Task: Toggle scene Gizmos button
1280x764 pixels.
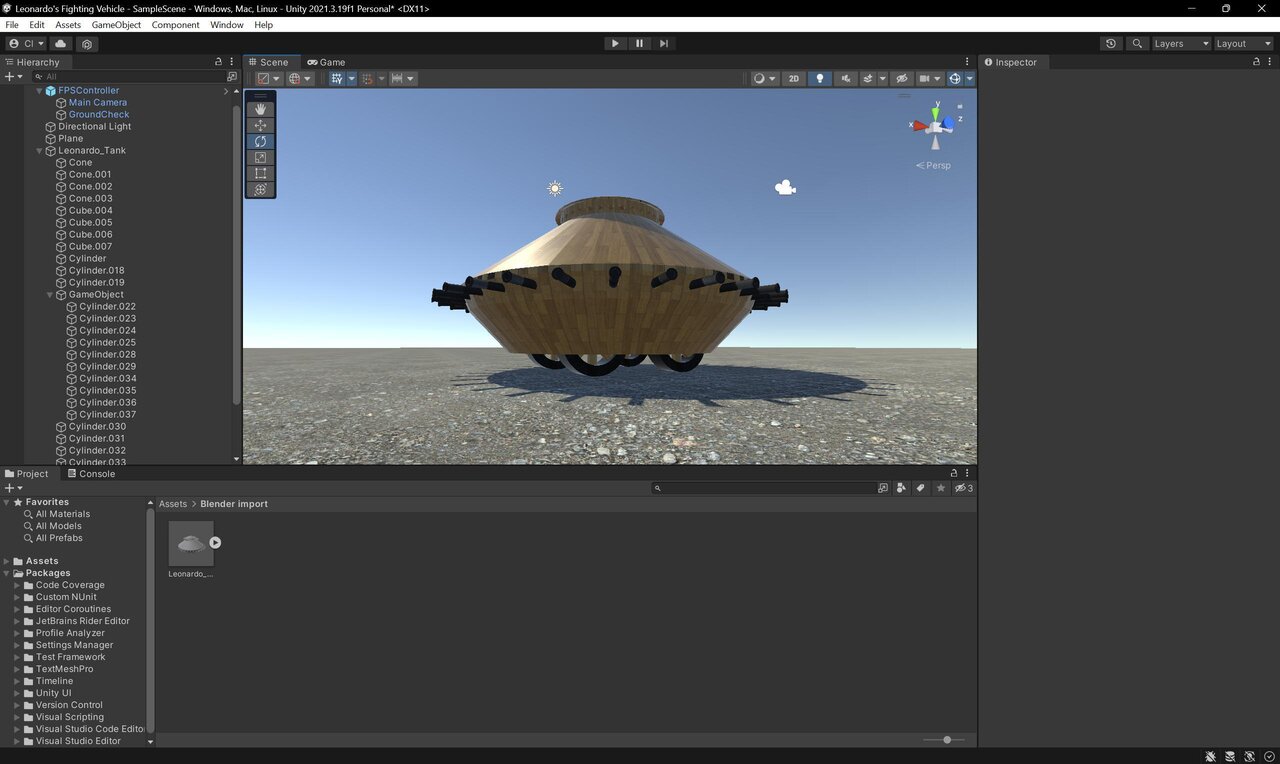Action: [955, 78]
